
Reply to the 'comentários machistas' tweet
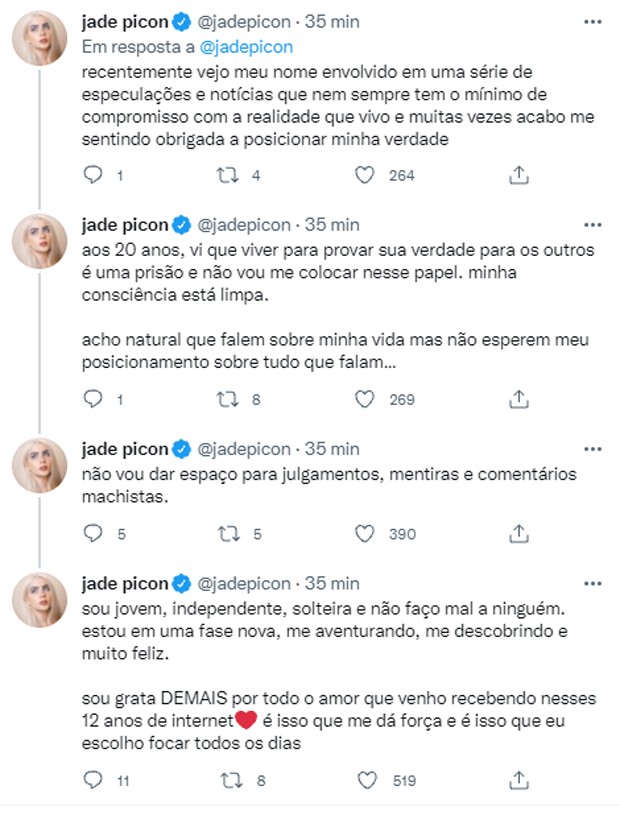[92, 533]
